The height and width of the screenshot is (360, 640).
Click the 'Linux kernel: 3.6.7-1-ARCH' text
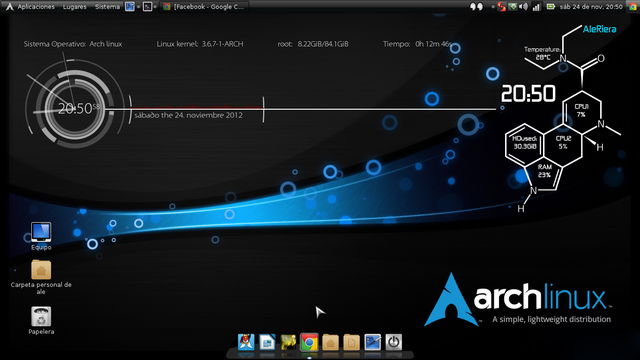click(x=200, y=44)
